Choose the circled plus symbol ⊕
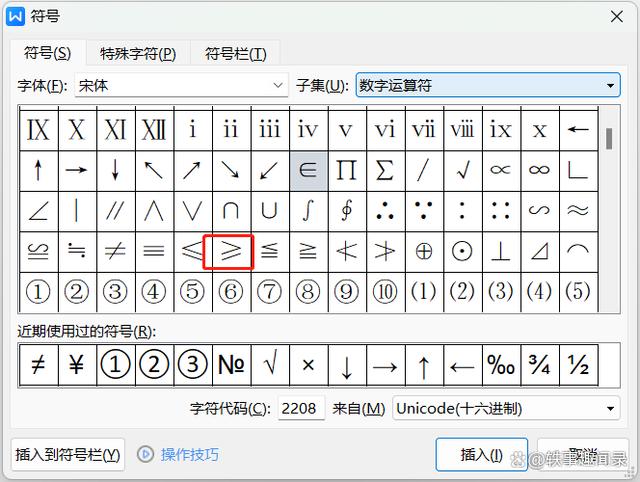Viewport: 640px width, 482px height. (424, 251)
